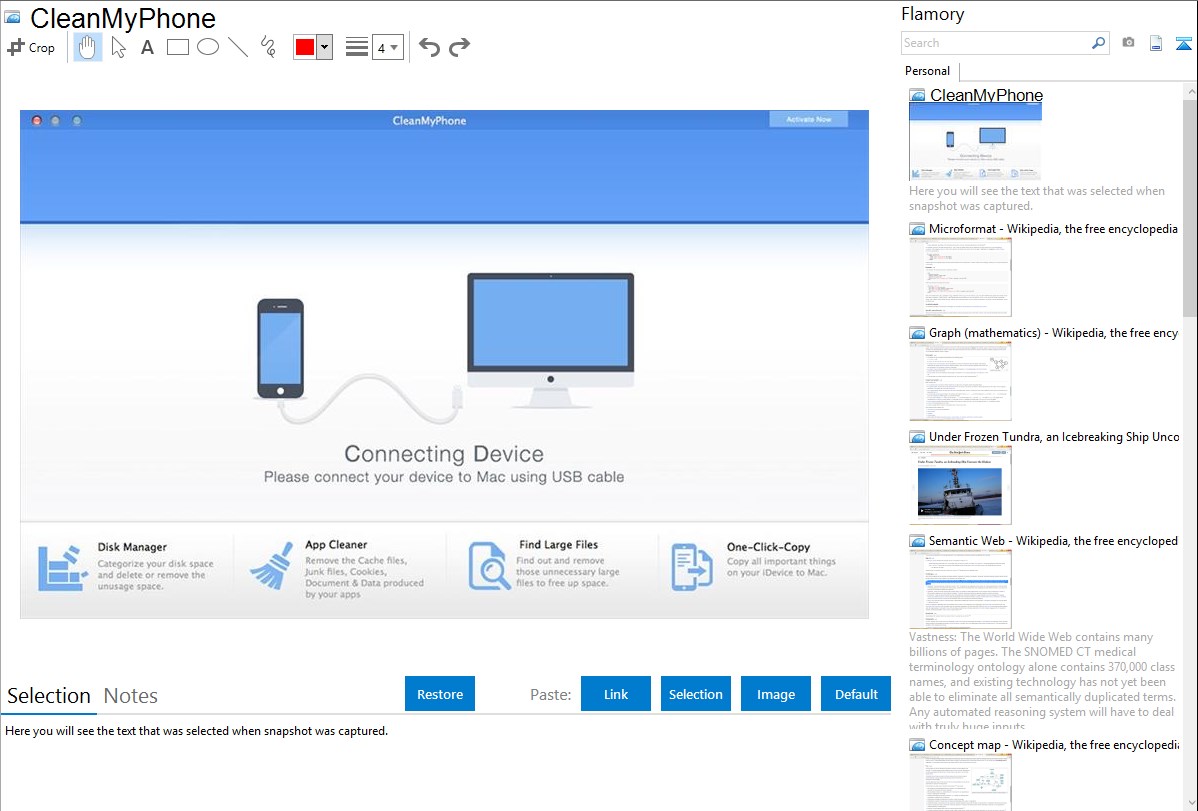Click the 'Please connect your device to Mac' text

444,477
